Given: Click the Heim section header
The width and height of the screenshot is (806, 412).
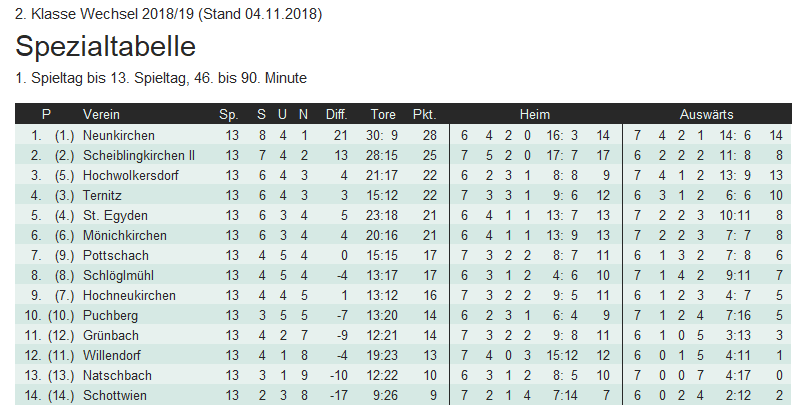Looking at the screenshot, I should tap(535, 114).
